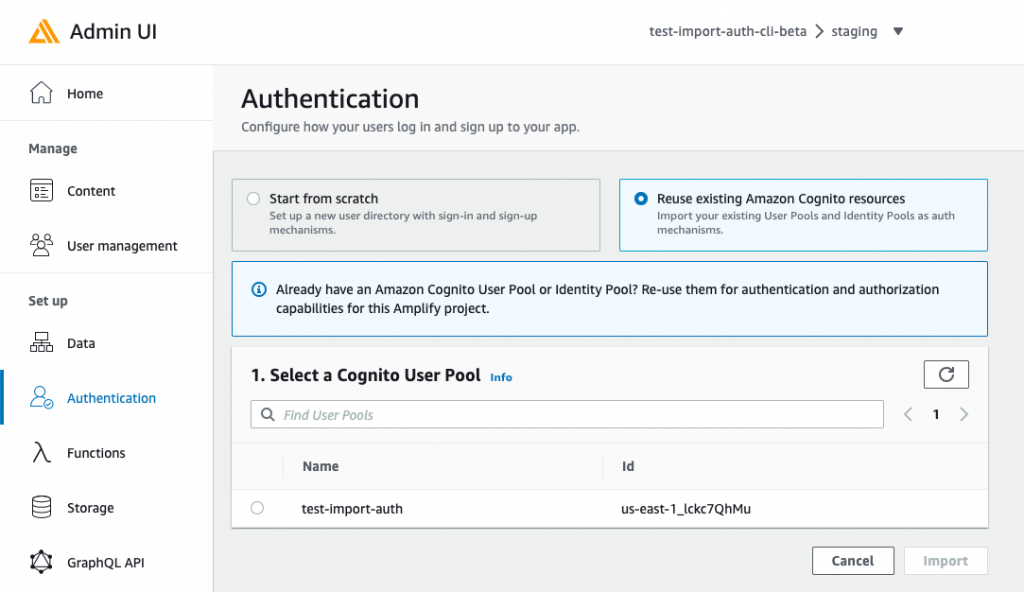Open the staging environment dropdown
Viewport: 1024px width, 592px height.
tap(897, 31)
